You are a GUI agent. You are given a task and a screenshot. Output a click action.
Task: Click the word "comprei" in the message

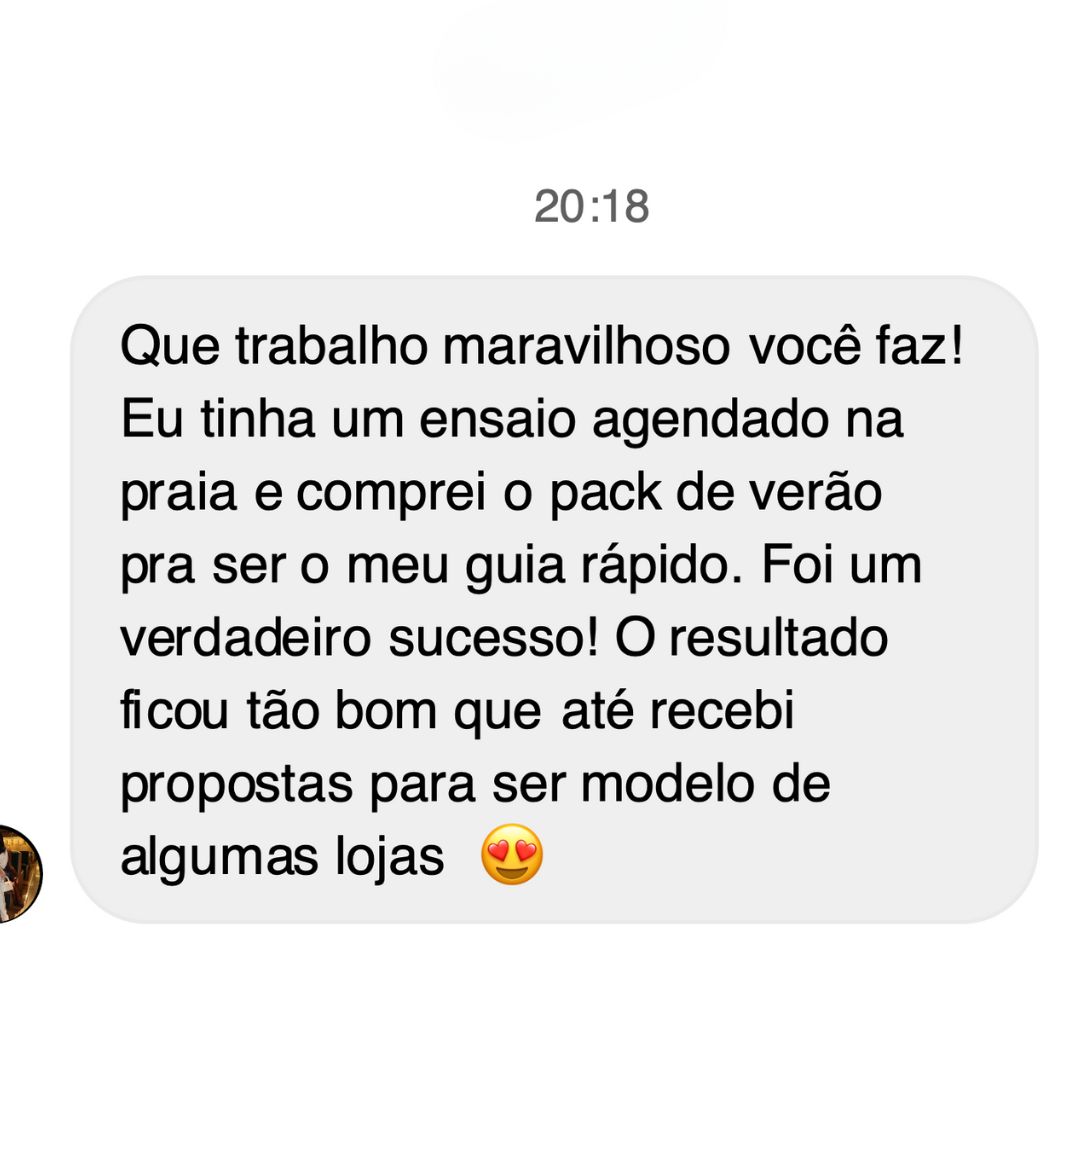coord(392,493)
